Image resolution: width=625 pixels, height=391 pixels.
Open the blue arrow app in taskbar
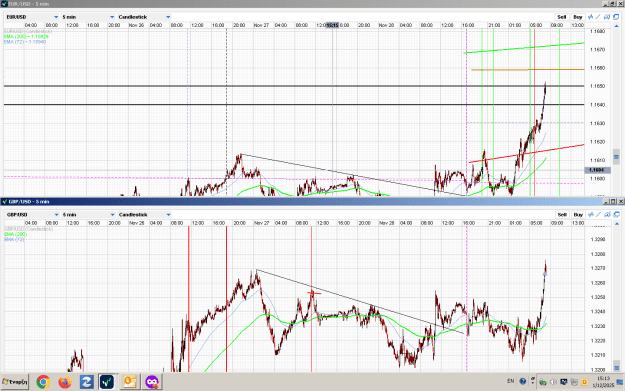tap(86, 382)
